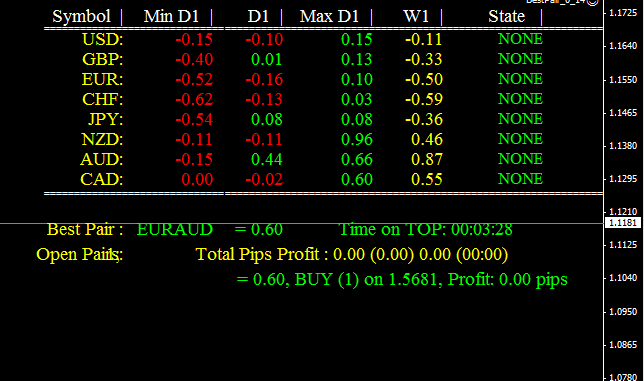The width and height of the screenshot is (644, 381).
Task: Select AUD Max D1 value 0.66
Action: click(x=357, y=159)
